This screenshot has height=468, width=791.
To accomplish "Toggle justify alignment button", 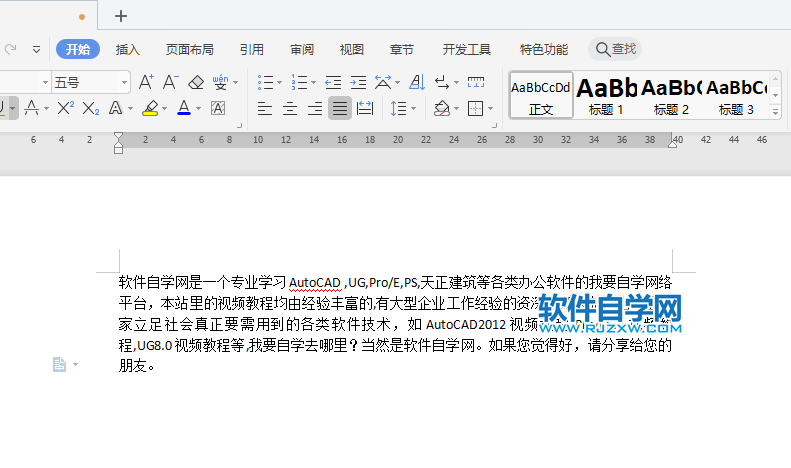I will pyautogui.click(x=340, y=108).
